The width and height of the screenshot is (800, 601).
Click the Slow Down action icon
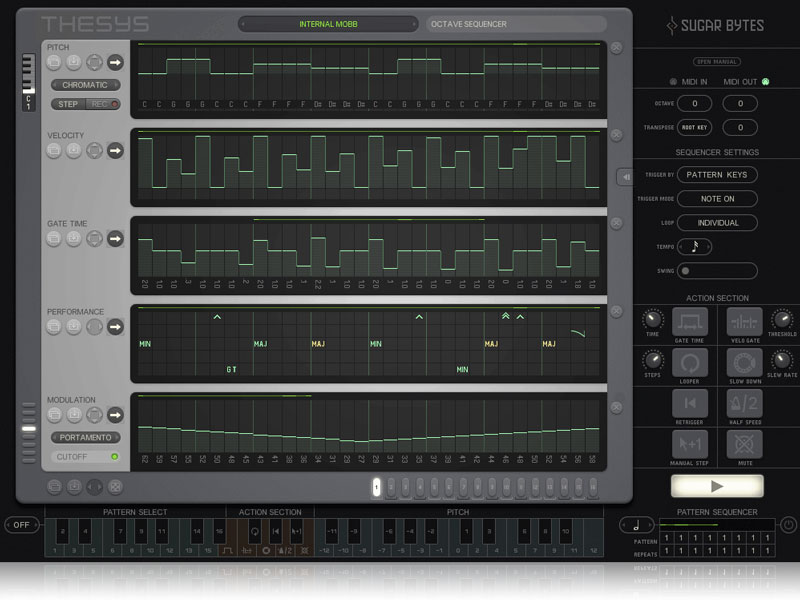743,362
